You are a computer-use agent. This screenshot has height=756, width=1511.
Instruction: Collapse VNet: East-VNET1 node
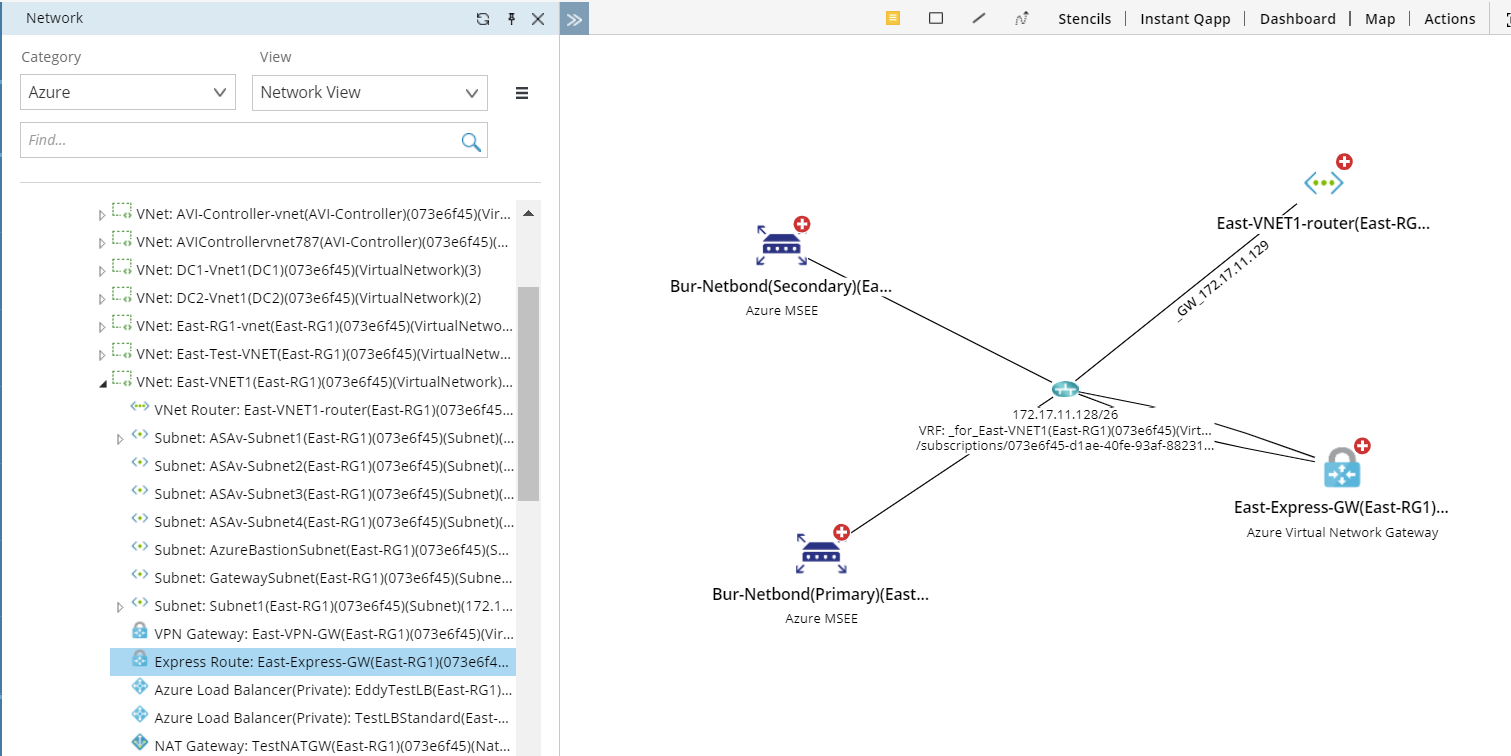[101, 383]
